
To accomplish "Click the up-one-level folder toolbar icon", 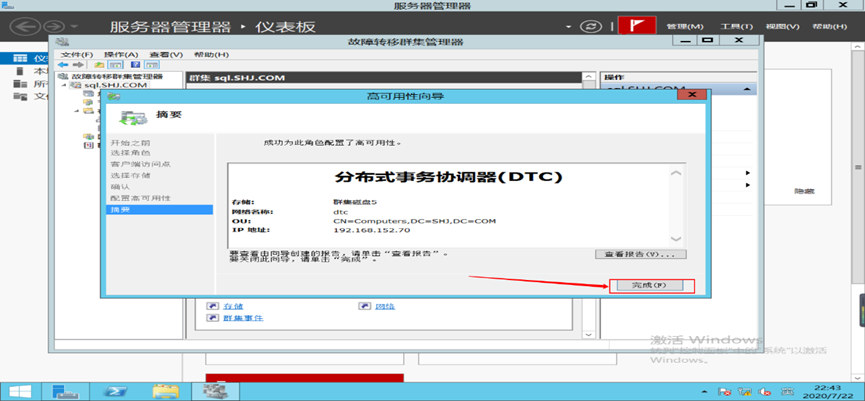I will pos(100,65).
